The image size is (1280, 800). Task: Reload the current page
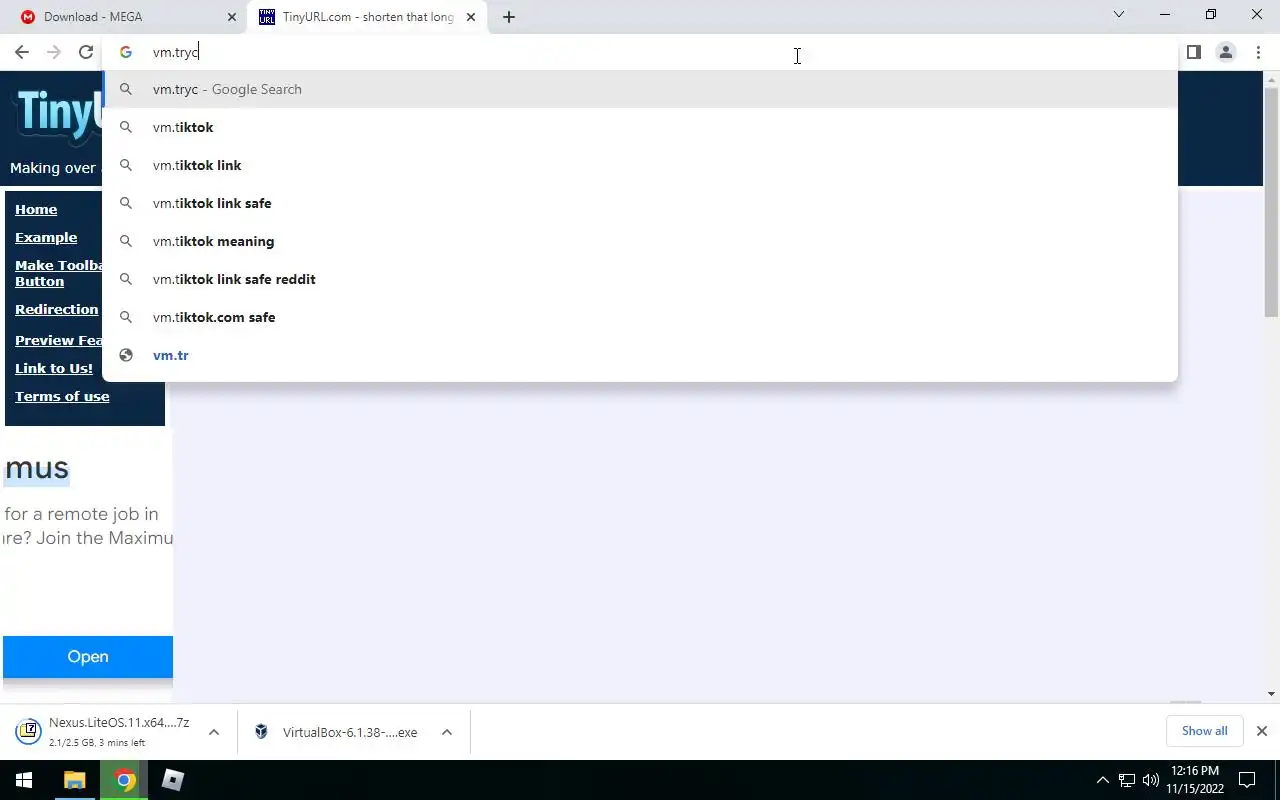point(86,52)
